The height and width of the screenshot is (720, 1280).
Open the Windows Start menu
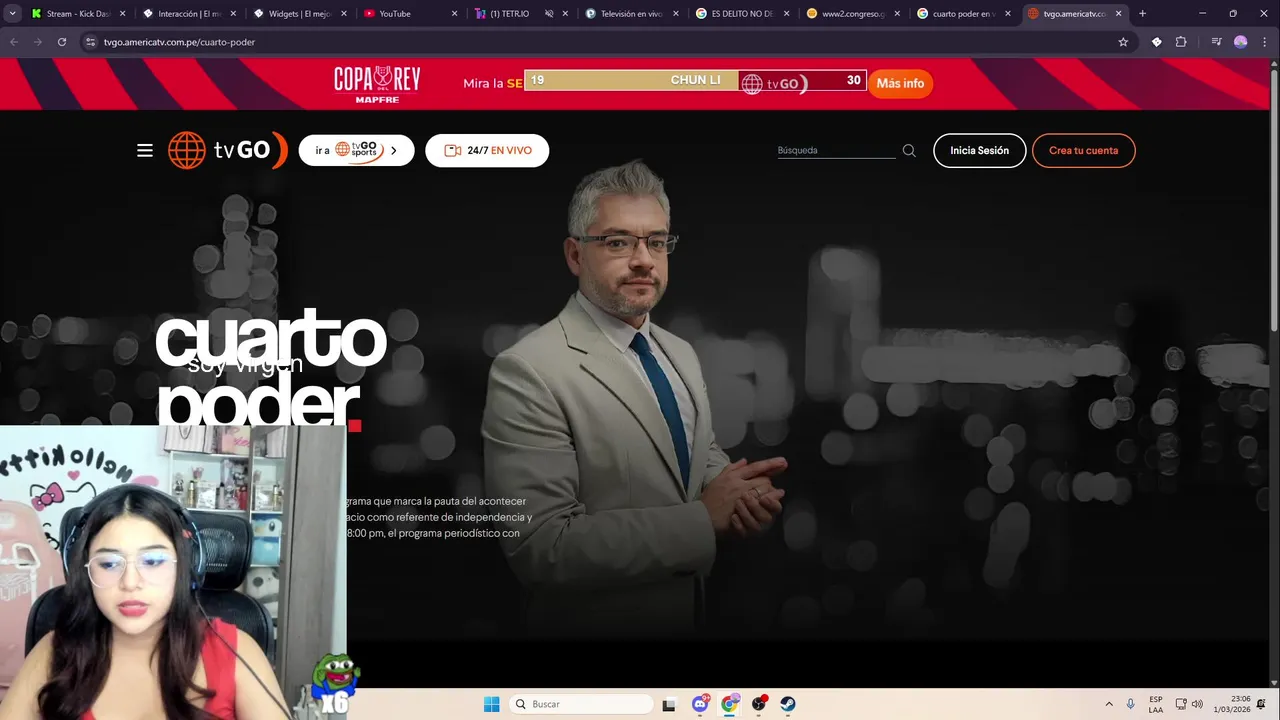pos(491,704)
